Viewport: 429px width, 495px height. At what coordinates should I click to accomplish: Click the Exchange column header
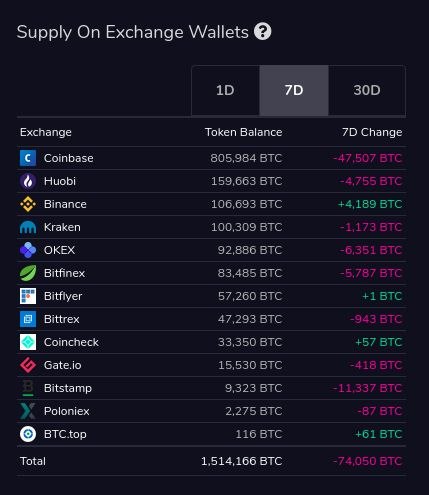tap(46, 132)
